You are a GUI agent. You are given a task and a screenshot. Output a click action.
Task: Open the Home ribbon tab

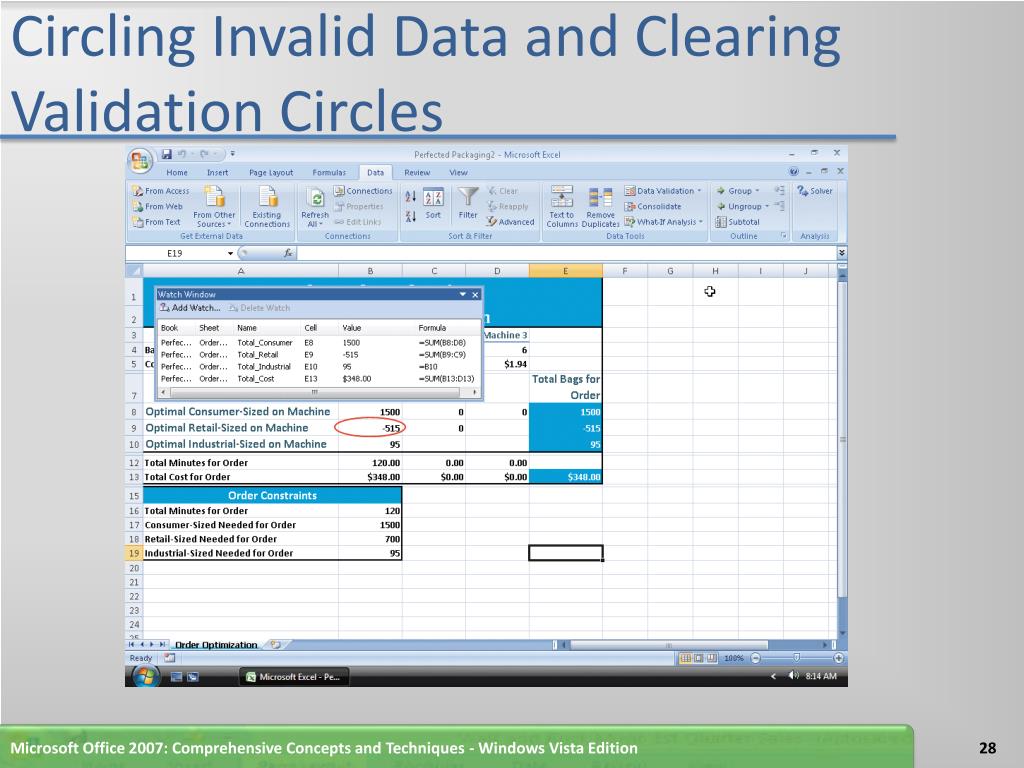pos(176,172)
